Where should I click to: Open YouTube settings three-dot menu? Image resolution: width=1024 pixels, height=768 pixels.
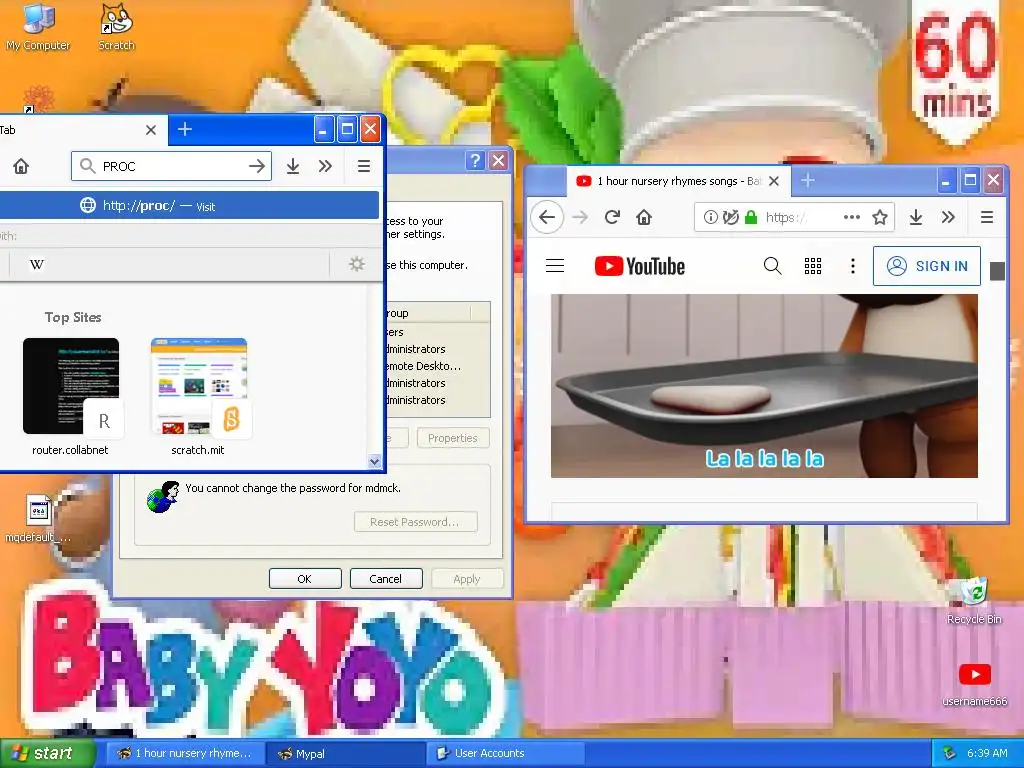[852, 266]
